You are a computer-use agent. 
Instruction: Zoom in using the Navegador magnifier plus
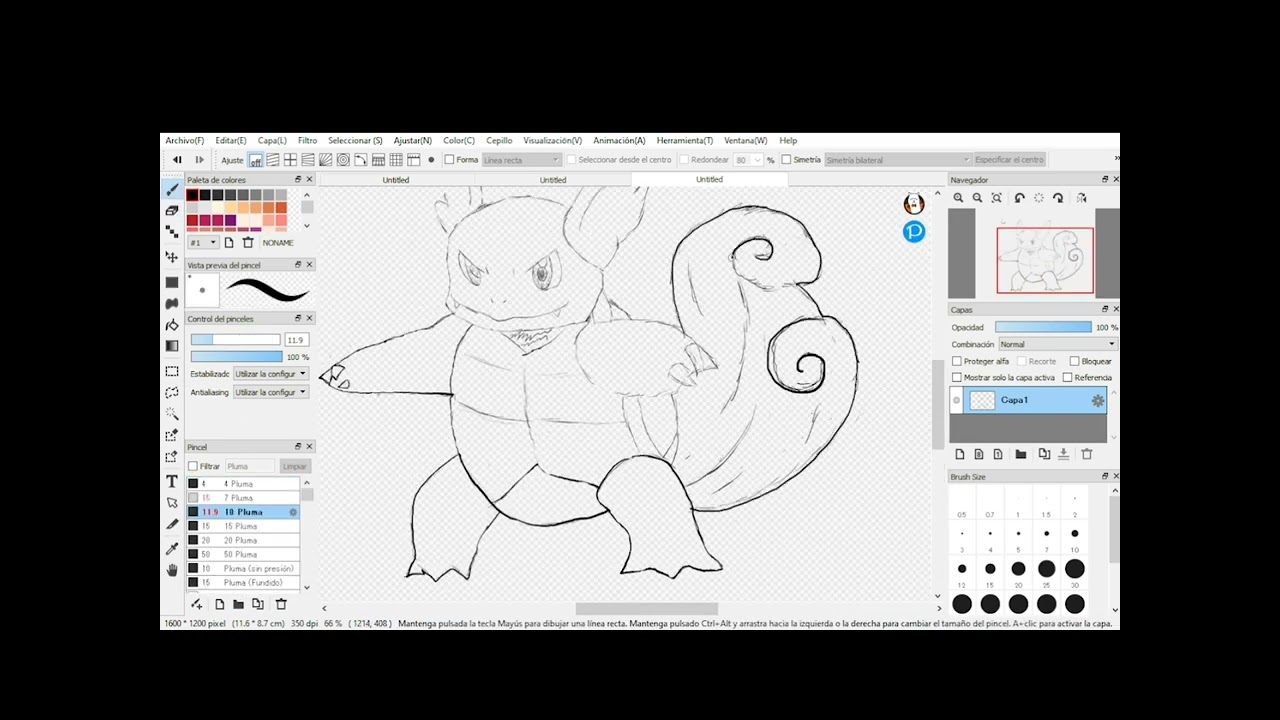click(x=958, y=198)
